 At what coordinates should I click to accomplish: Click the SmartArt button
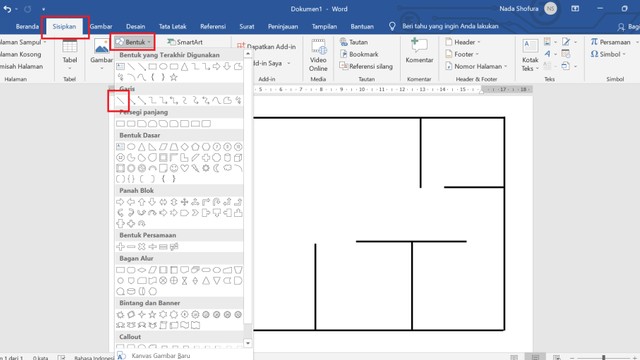coord(185,42)
